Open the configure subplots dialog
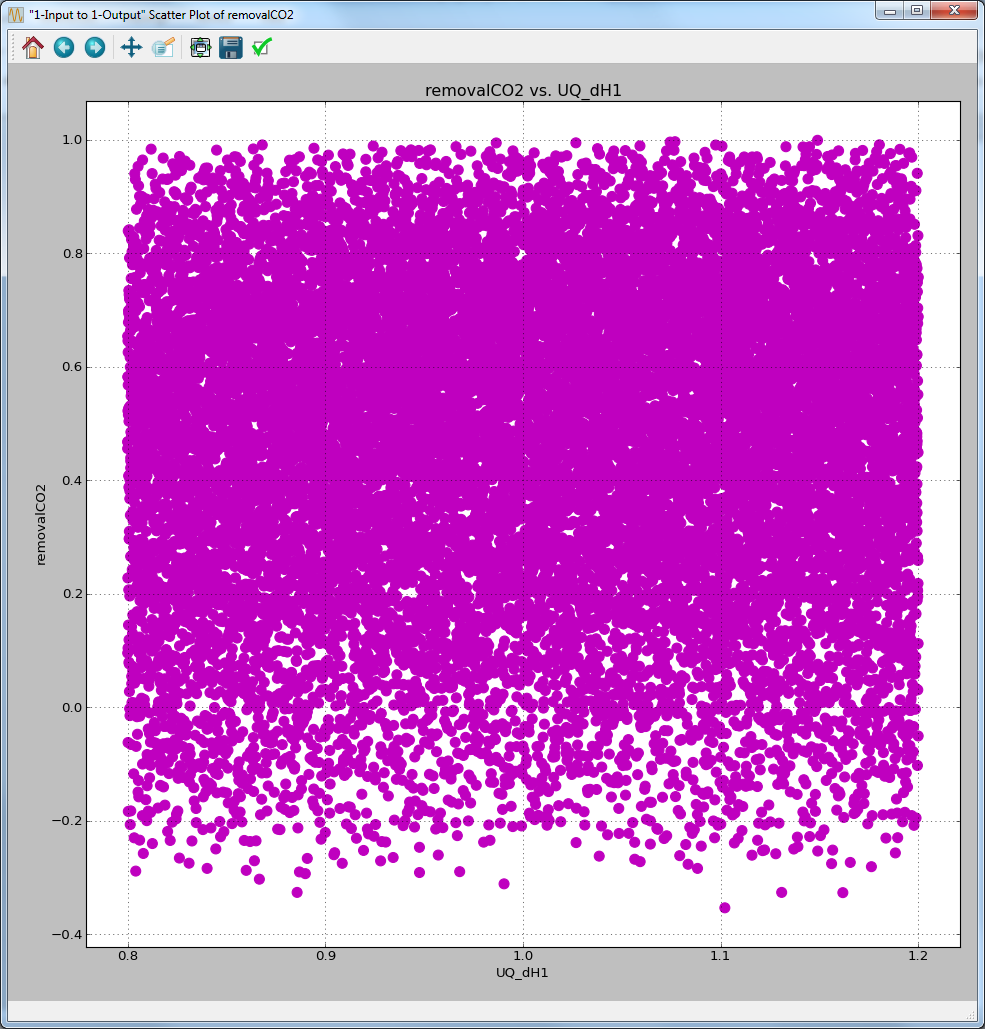 click(199, 47)
